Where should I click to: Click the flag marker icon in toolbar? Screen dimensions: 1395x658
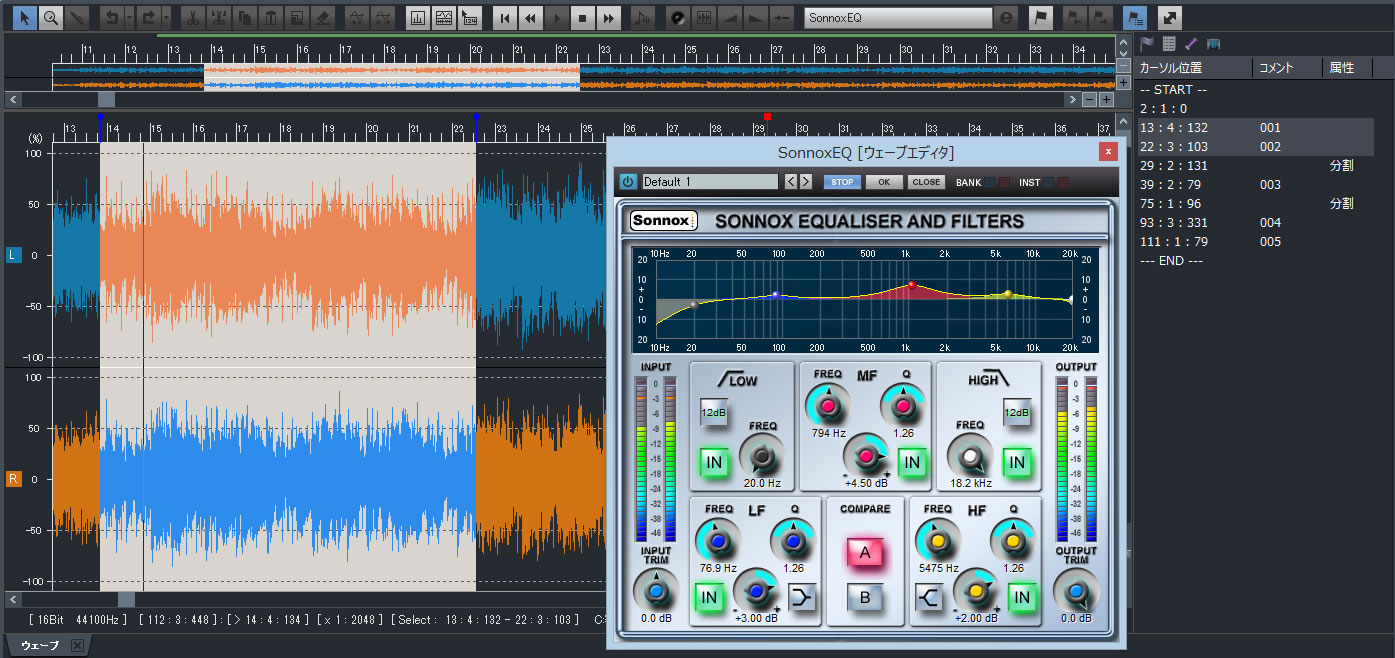(x=1041, y=18)
